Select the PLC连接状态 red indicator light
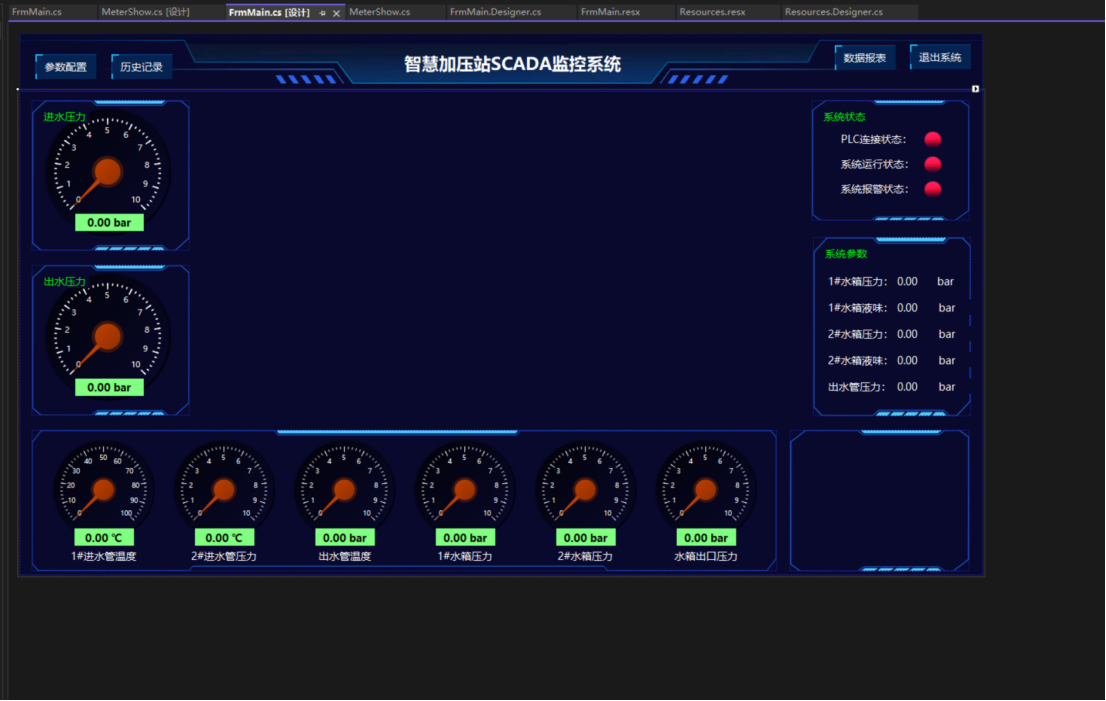1106x701 pixels. (x=932, y=139)
